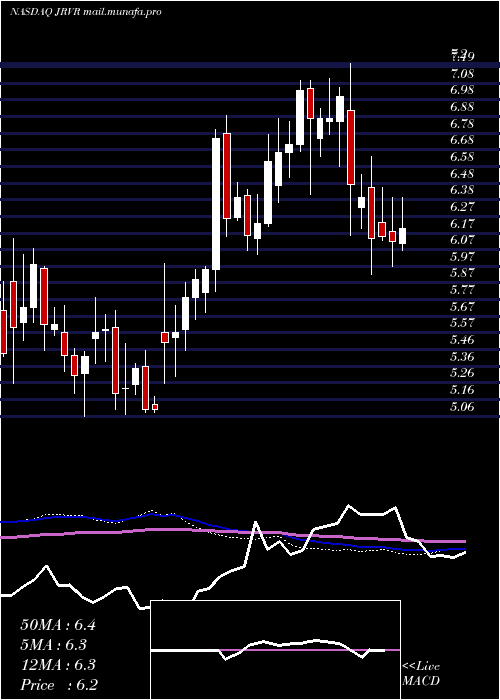Select the 6.78 price axis label
This screenshot has width=500, height=700.
click(462, 123)
